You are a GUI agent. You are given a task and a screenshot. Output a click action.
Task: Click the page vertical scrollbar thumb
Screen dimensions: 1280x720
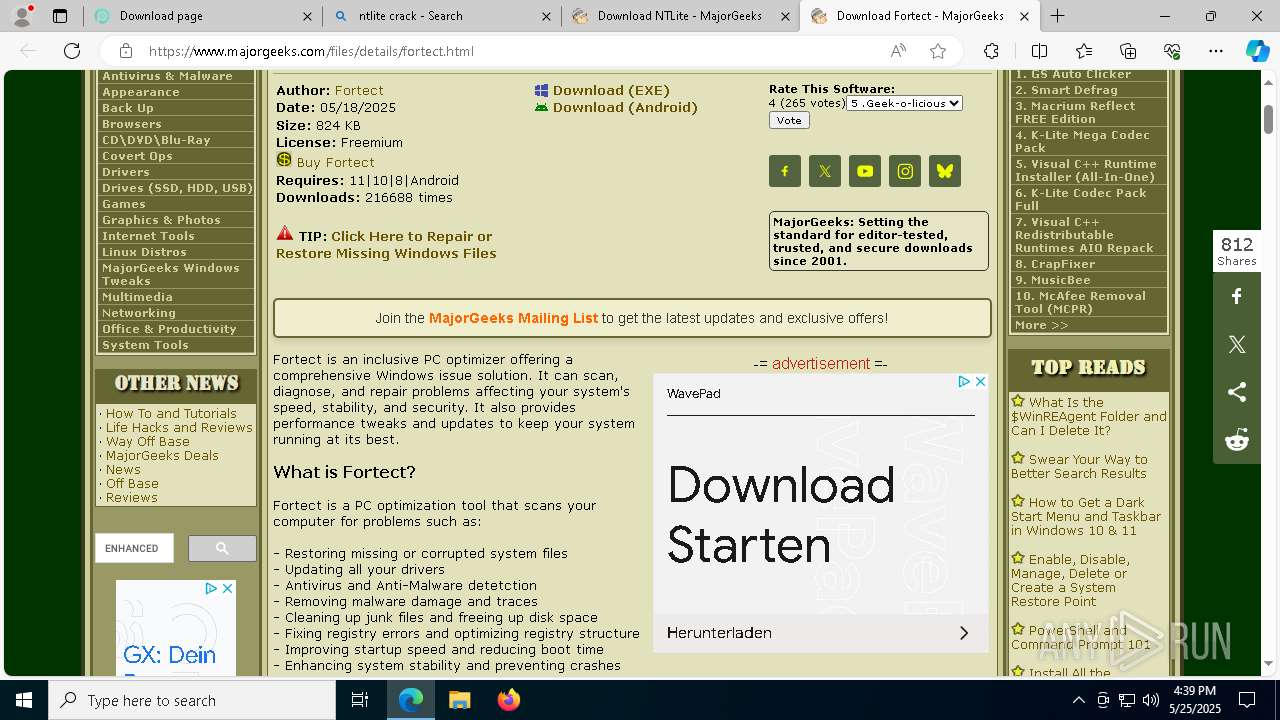coord(1269,118)
